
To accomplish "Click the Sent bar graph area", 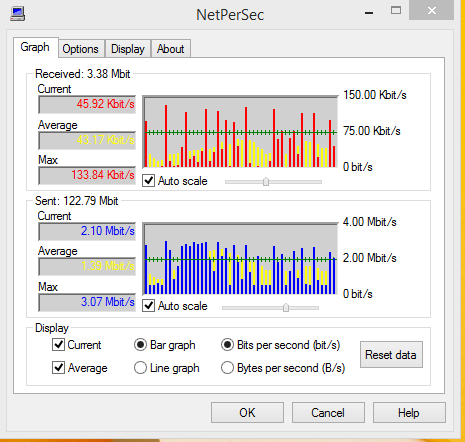I will click(x=240, y=259).
